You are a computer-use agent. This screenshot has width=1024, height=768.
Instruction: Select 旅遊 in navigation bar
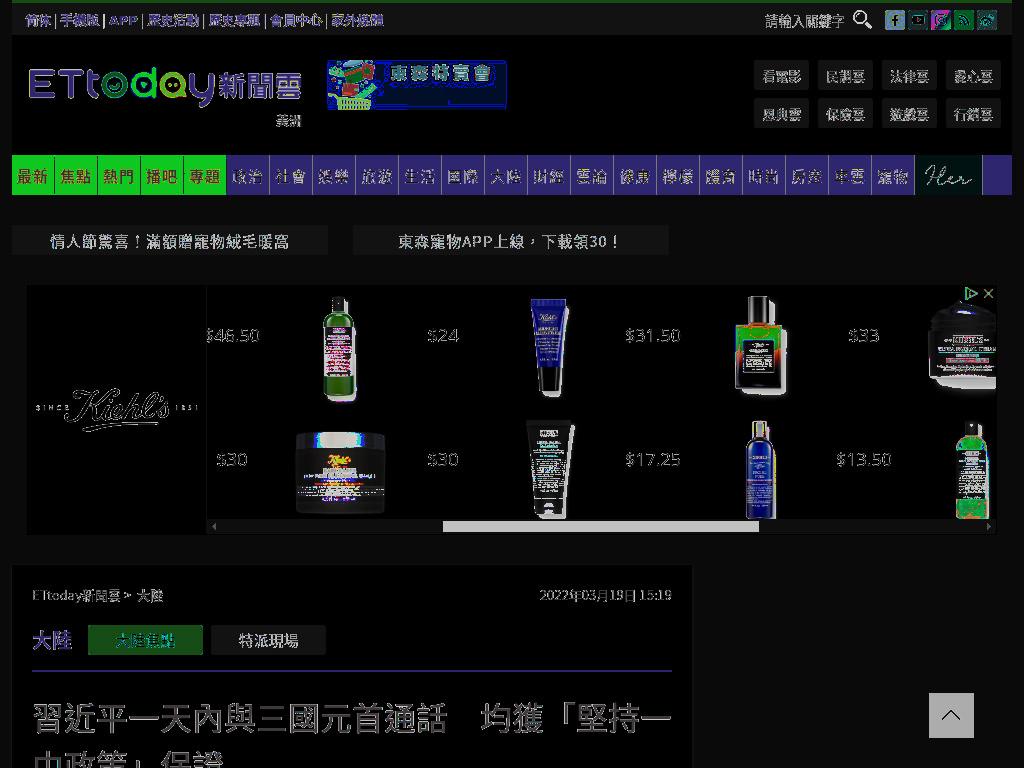pyautogui.click(x=377, y=176)
